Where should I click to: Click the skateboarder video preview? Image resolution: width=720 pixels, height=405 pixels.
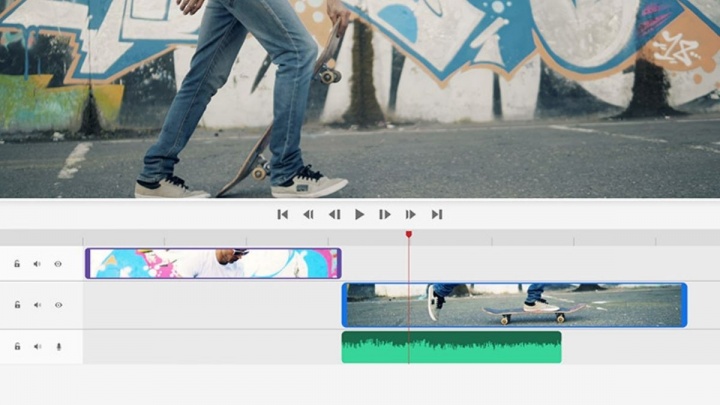point(360,99)
